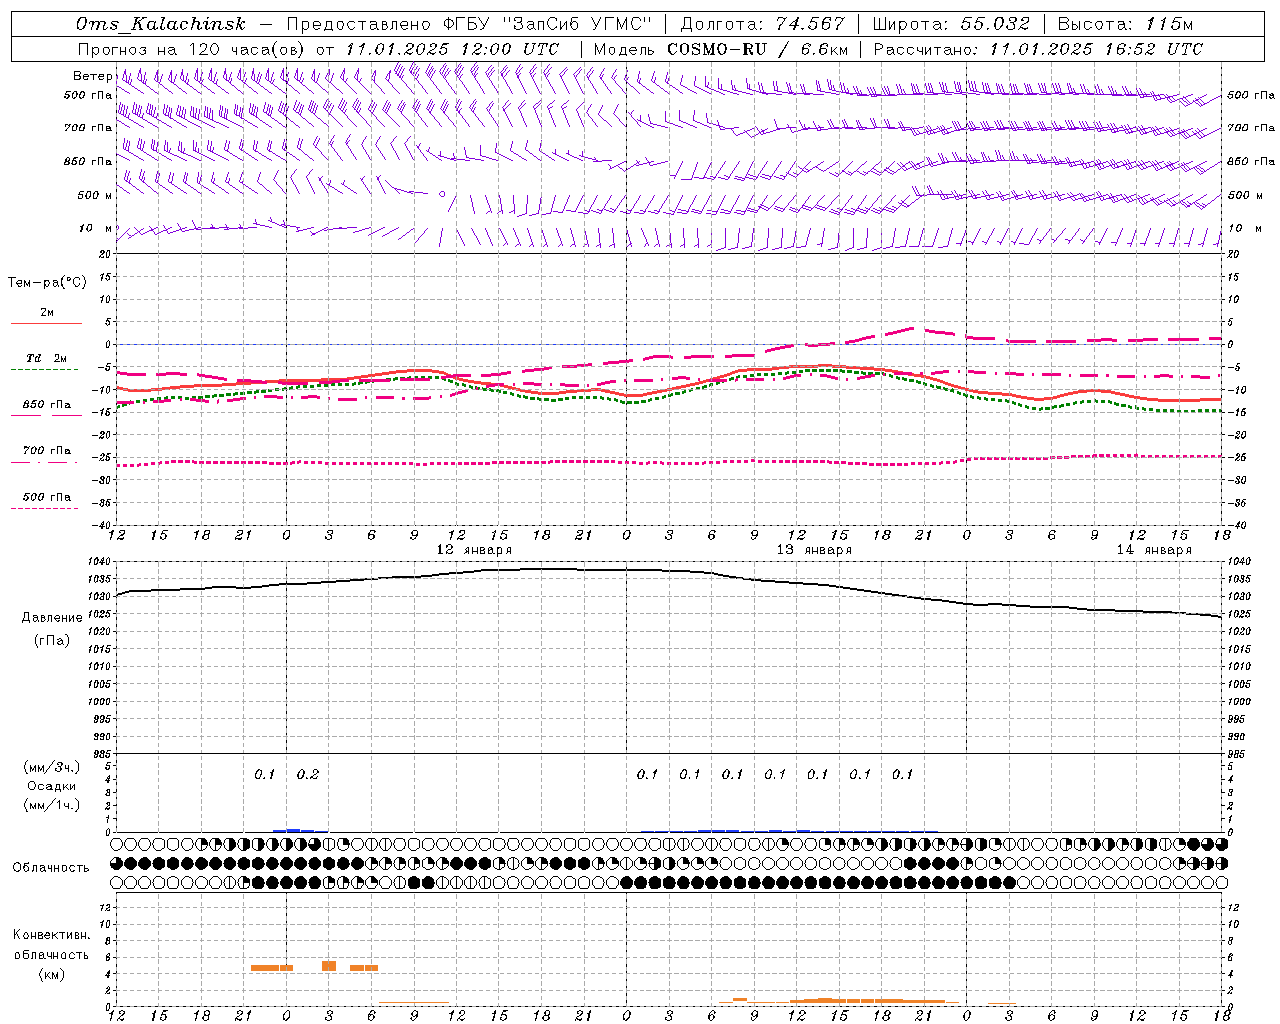Image resolution: width=1280 pixels, height=1024 pixels.
Task: Click the Высота: 115м value
Action: [x=1125, y=24]
